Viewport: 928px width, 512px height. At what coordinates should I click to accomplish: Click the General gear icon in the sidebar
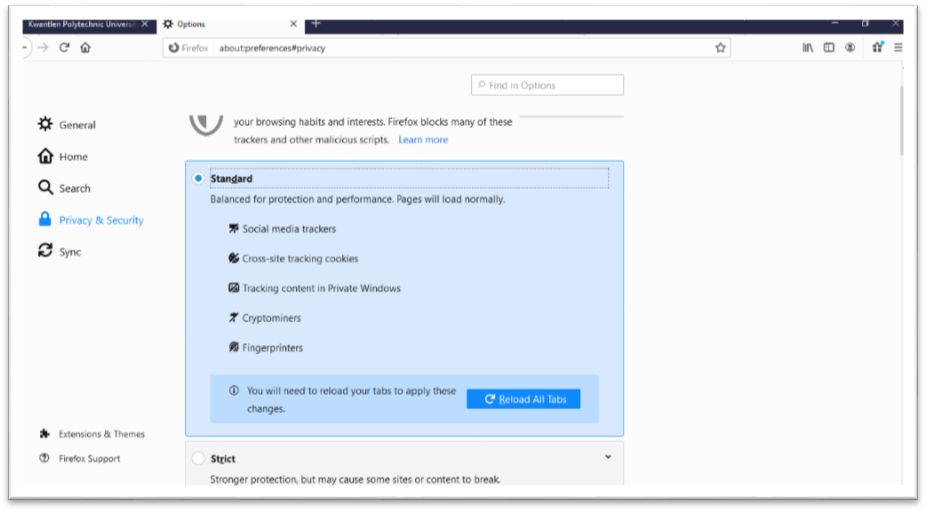pos(46,124)
